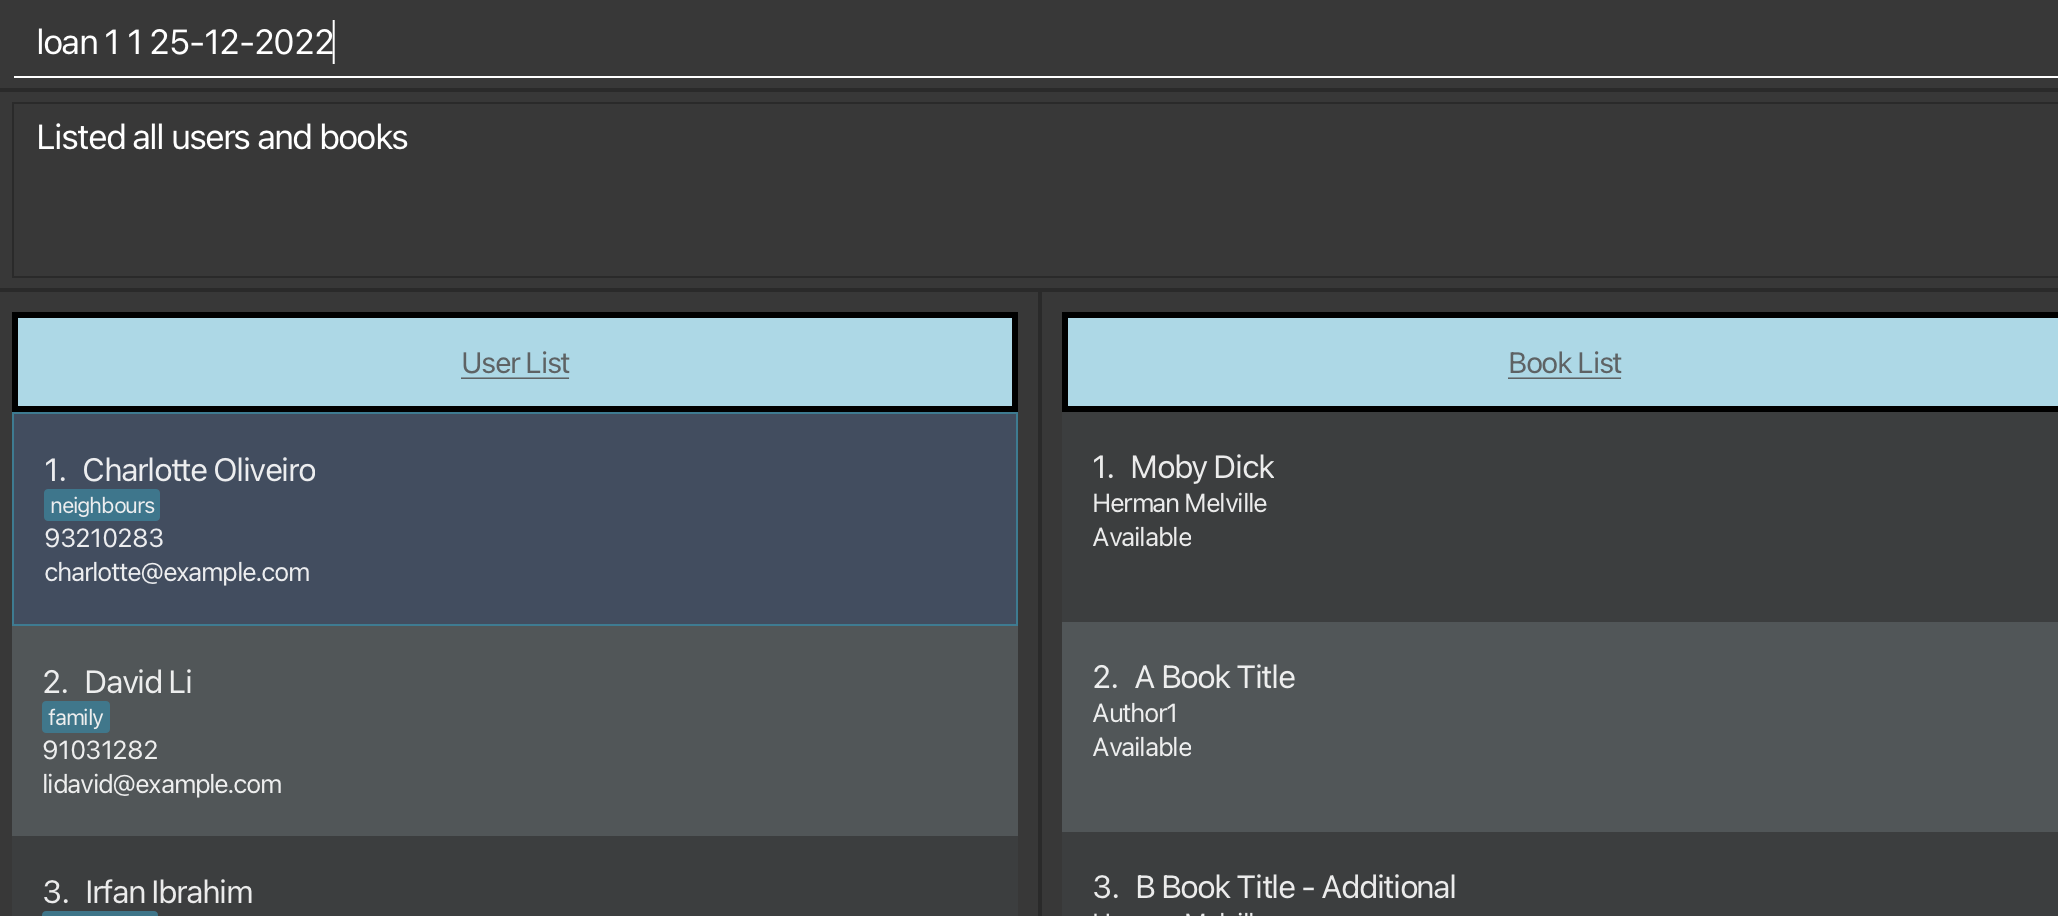Select book title Moby Dick
This screenshot has width=2058, height=916.
click(1202, 467)
